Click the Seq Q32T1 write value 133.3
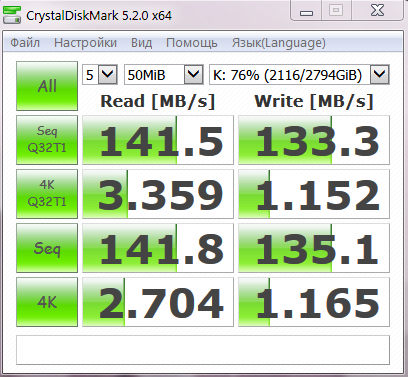The width and height of the screenshot is (408, 377). (x=314, y=140)
